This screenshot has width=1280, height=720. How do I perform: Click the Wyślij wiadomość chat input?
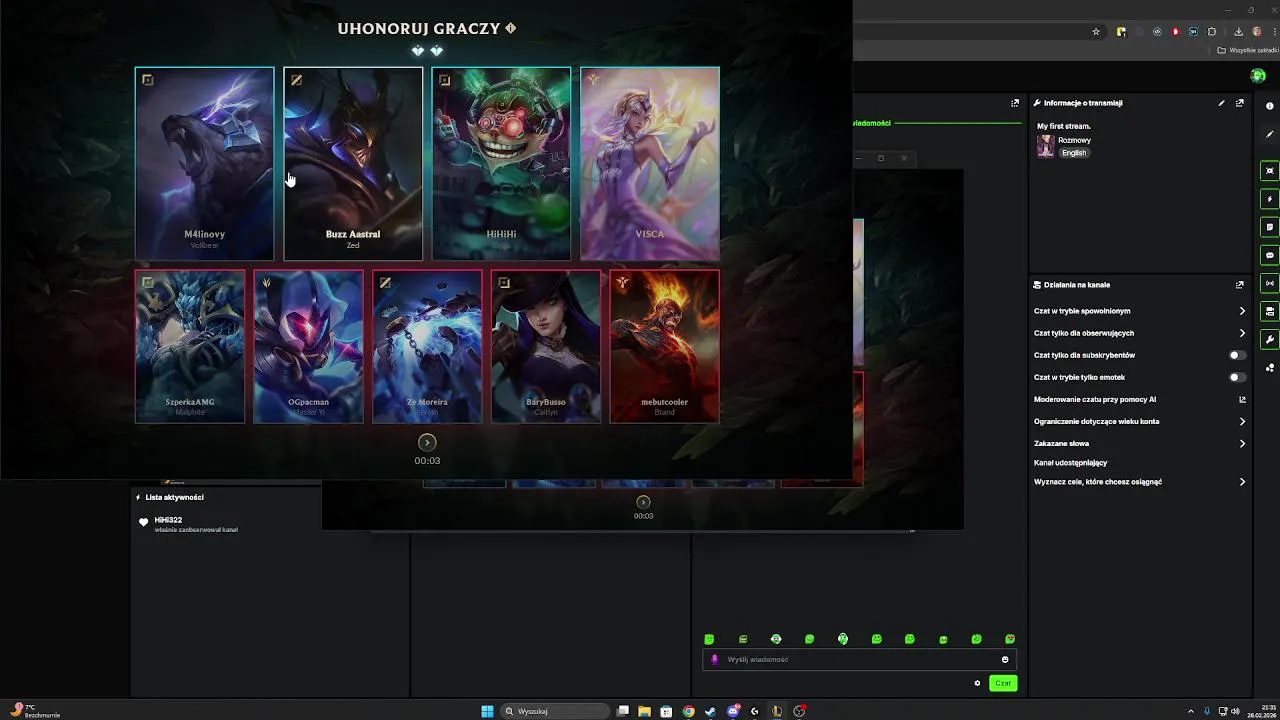point(860,659)
